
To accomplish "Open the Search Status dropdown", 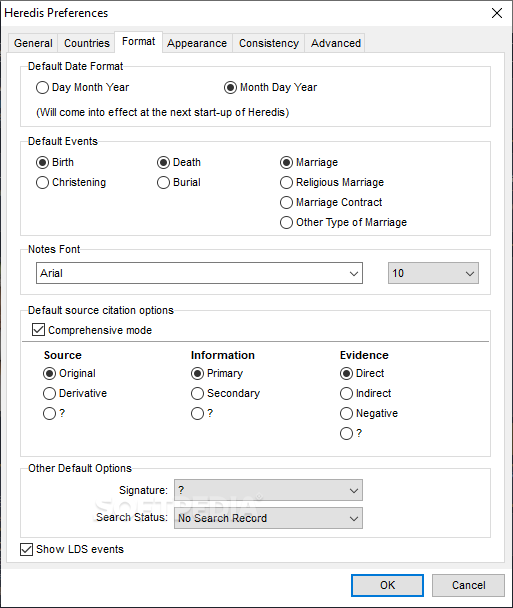I will coord(268,518).
